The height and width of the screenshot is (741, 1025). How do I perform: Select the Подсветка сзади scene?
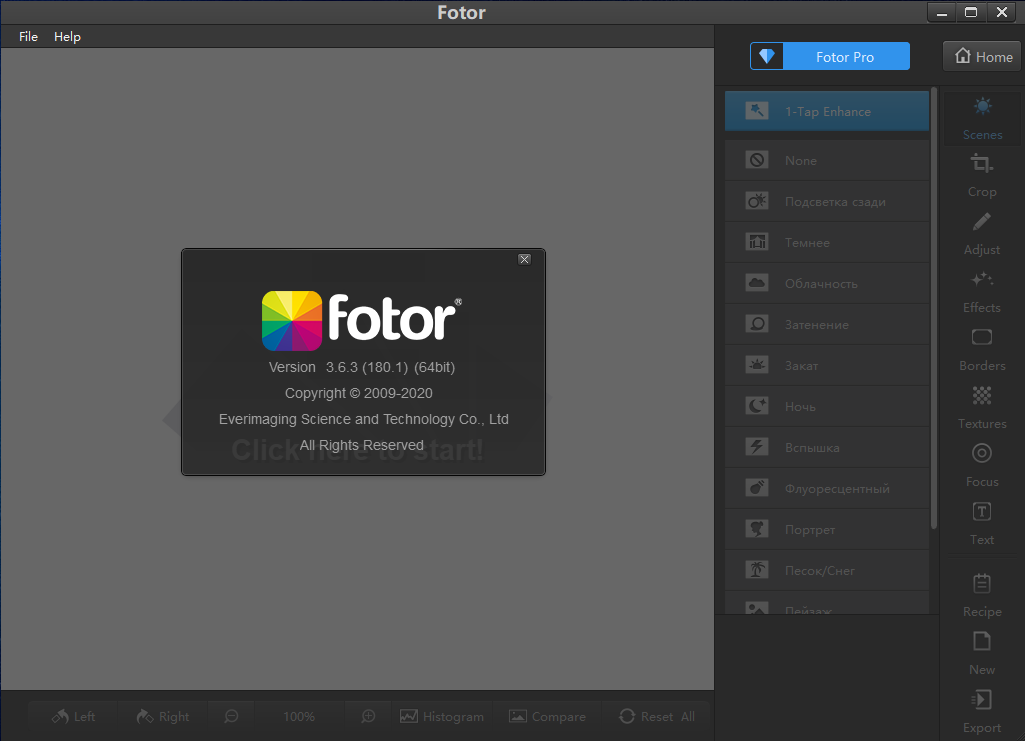(x=827, y=201)
